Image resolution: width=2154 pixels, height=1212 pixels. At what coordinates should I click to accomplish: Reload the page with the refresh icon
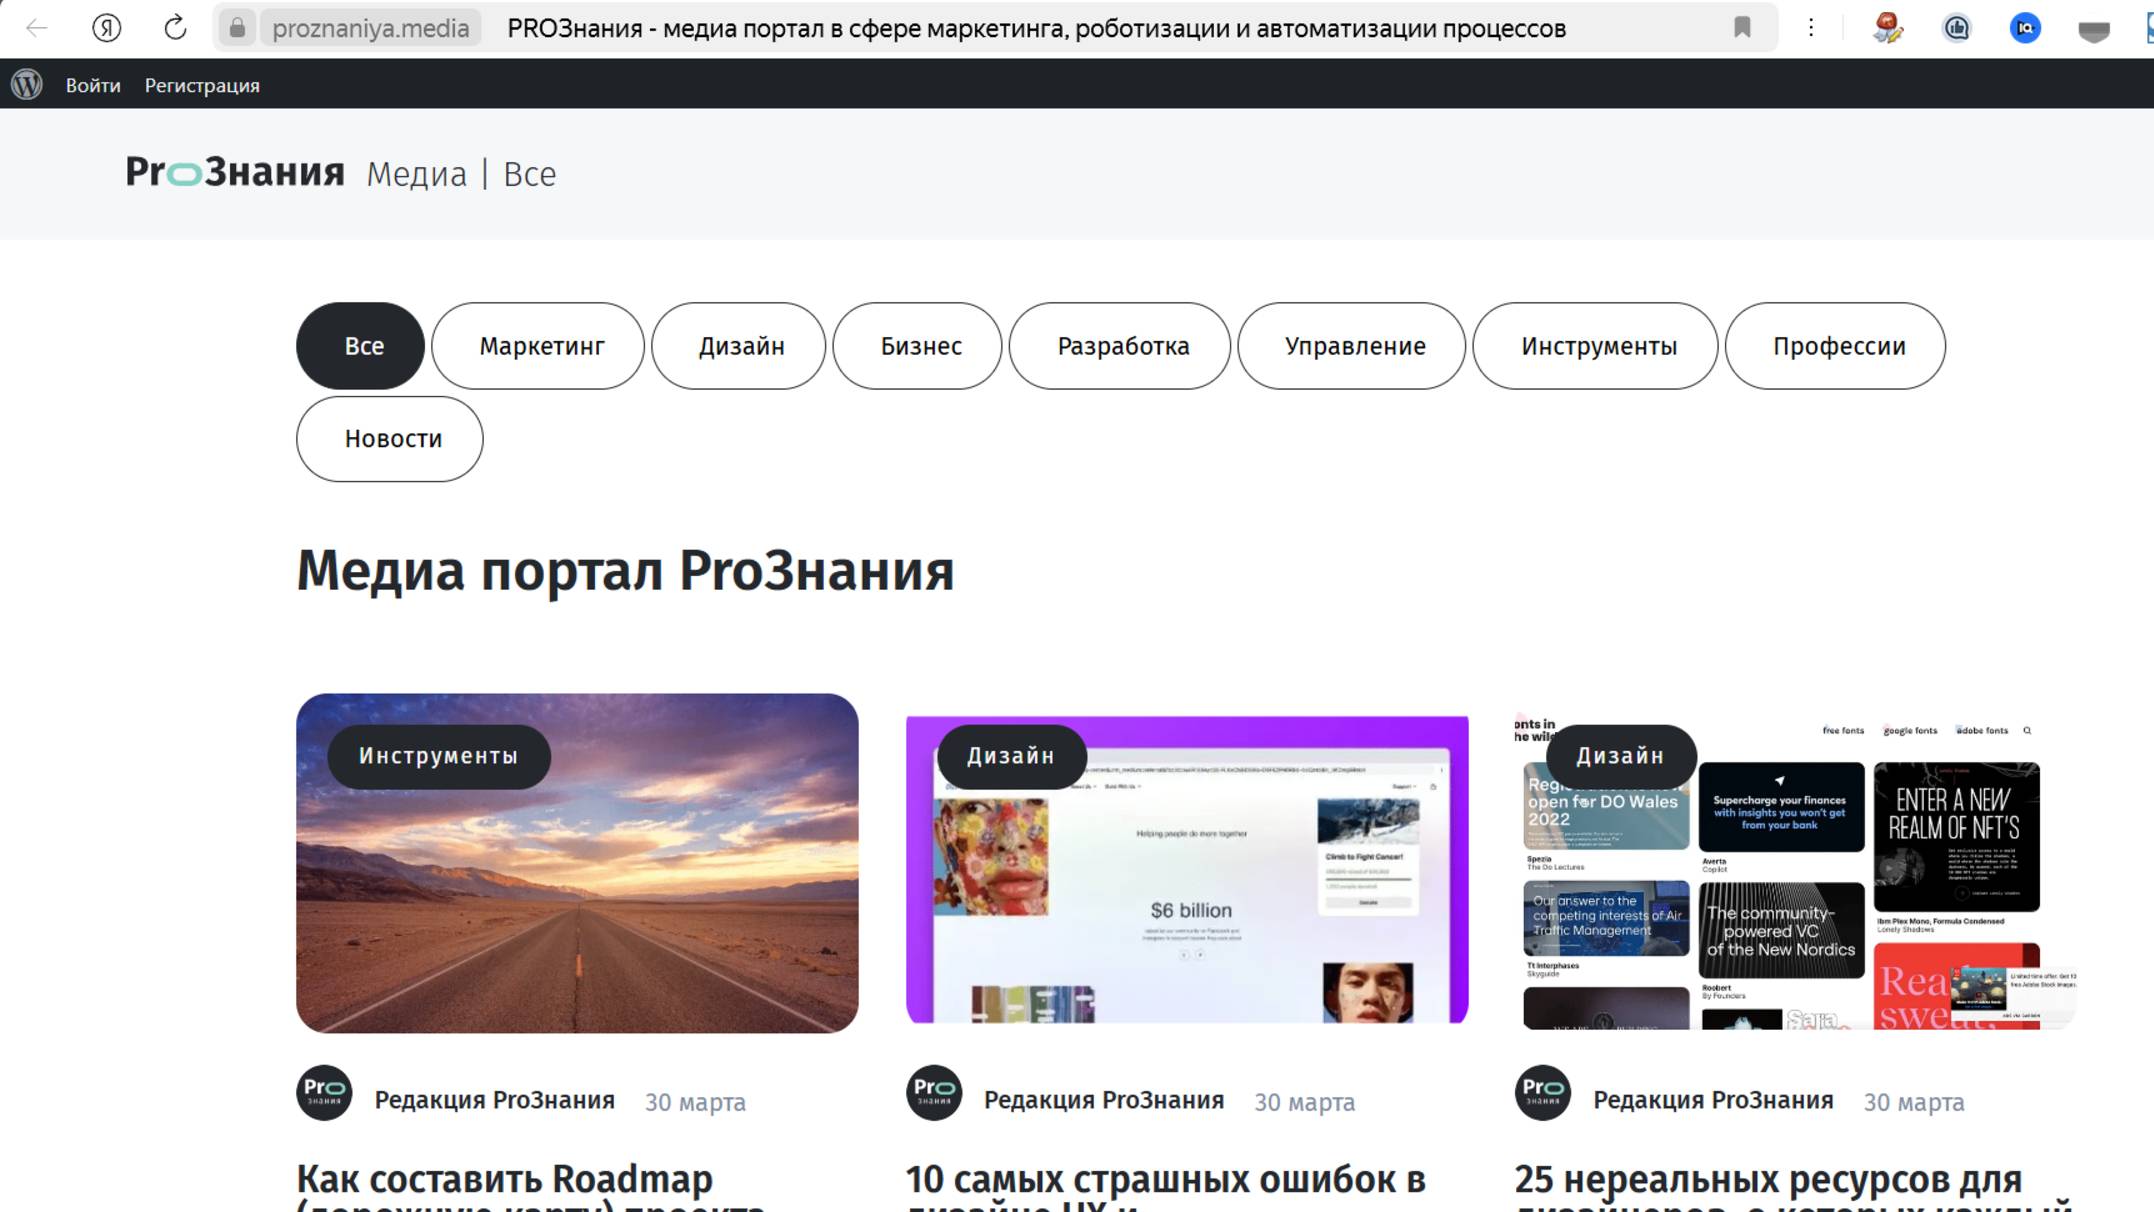pyautogui.click(x=175, y=28)
